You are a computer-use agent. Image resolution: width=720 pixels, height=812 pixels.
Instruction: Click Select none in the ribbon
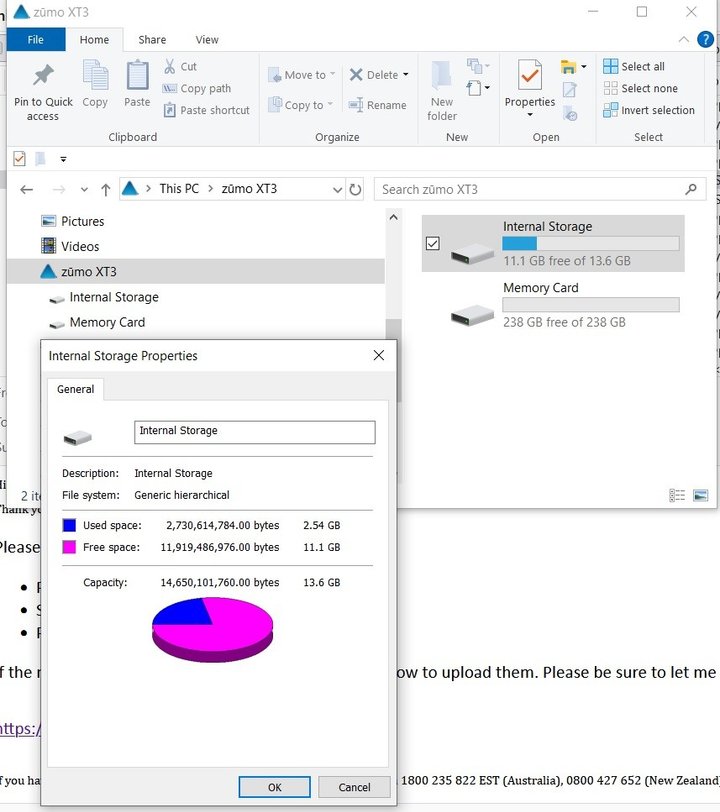tap(640, 88)
